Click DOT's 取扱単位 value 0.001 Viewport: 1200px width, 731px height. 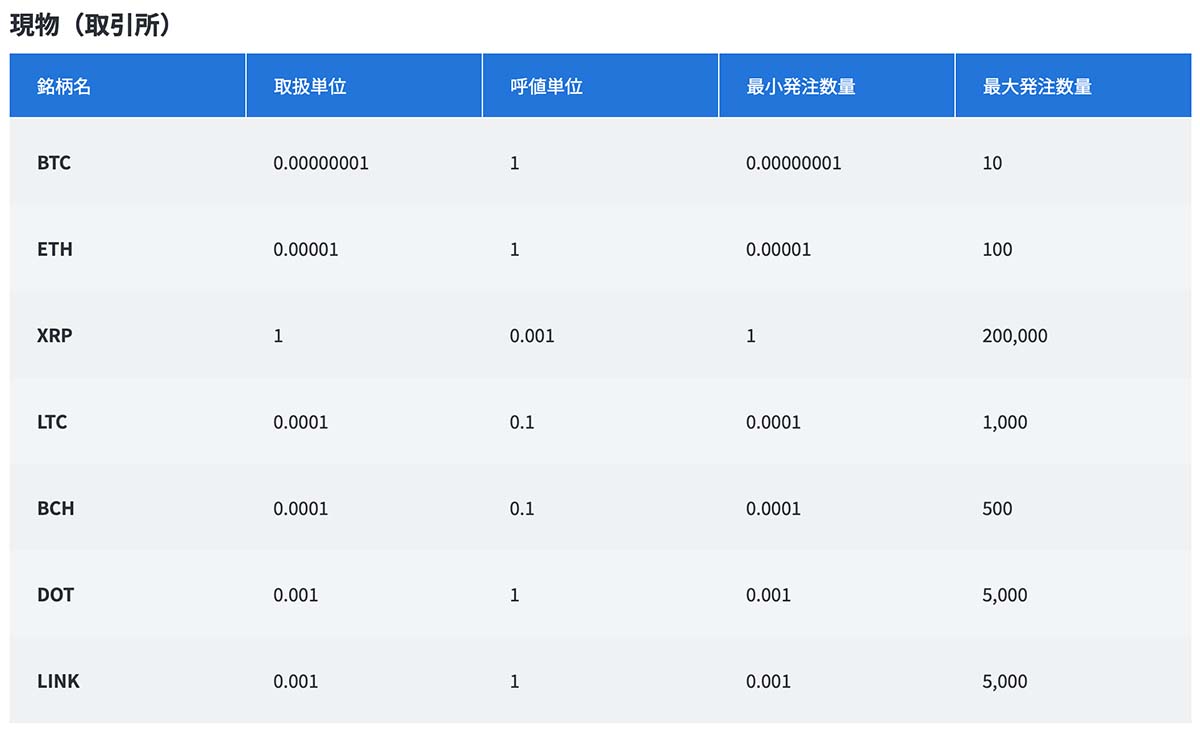coord(296,595)
